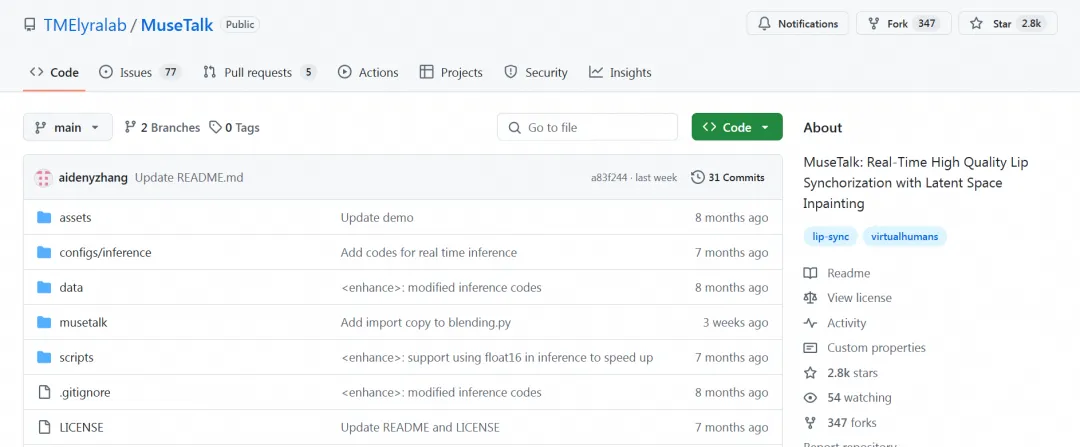The image size is (1080, 447).
Task: Click aidenyzhang's avatar thumbnail
Action: tap(43, 178)
